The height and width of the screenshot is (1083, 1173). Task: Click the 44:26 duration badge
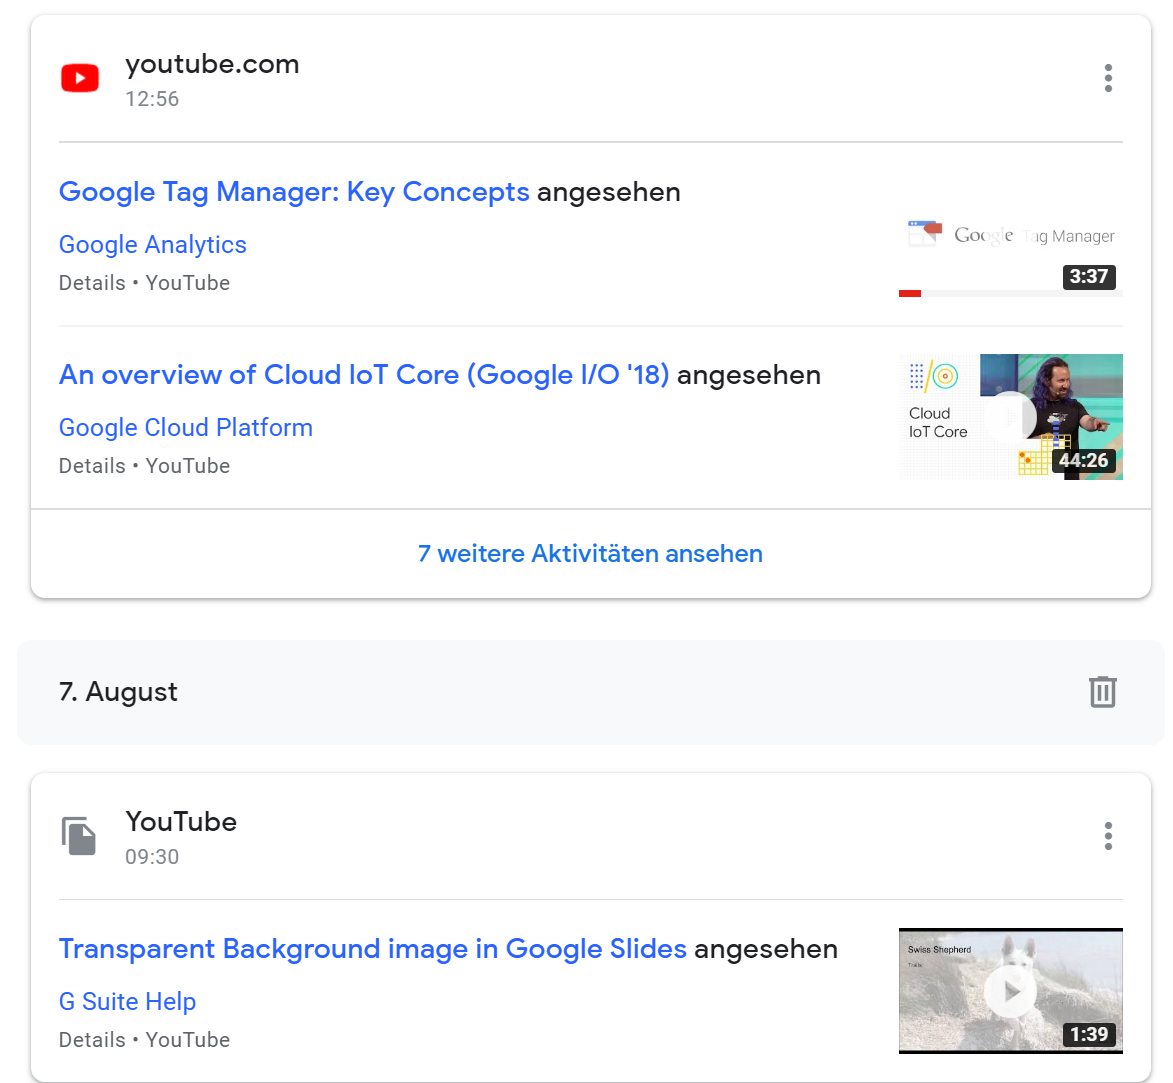1086,461
